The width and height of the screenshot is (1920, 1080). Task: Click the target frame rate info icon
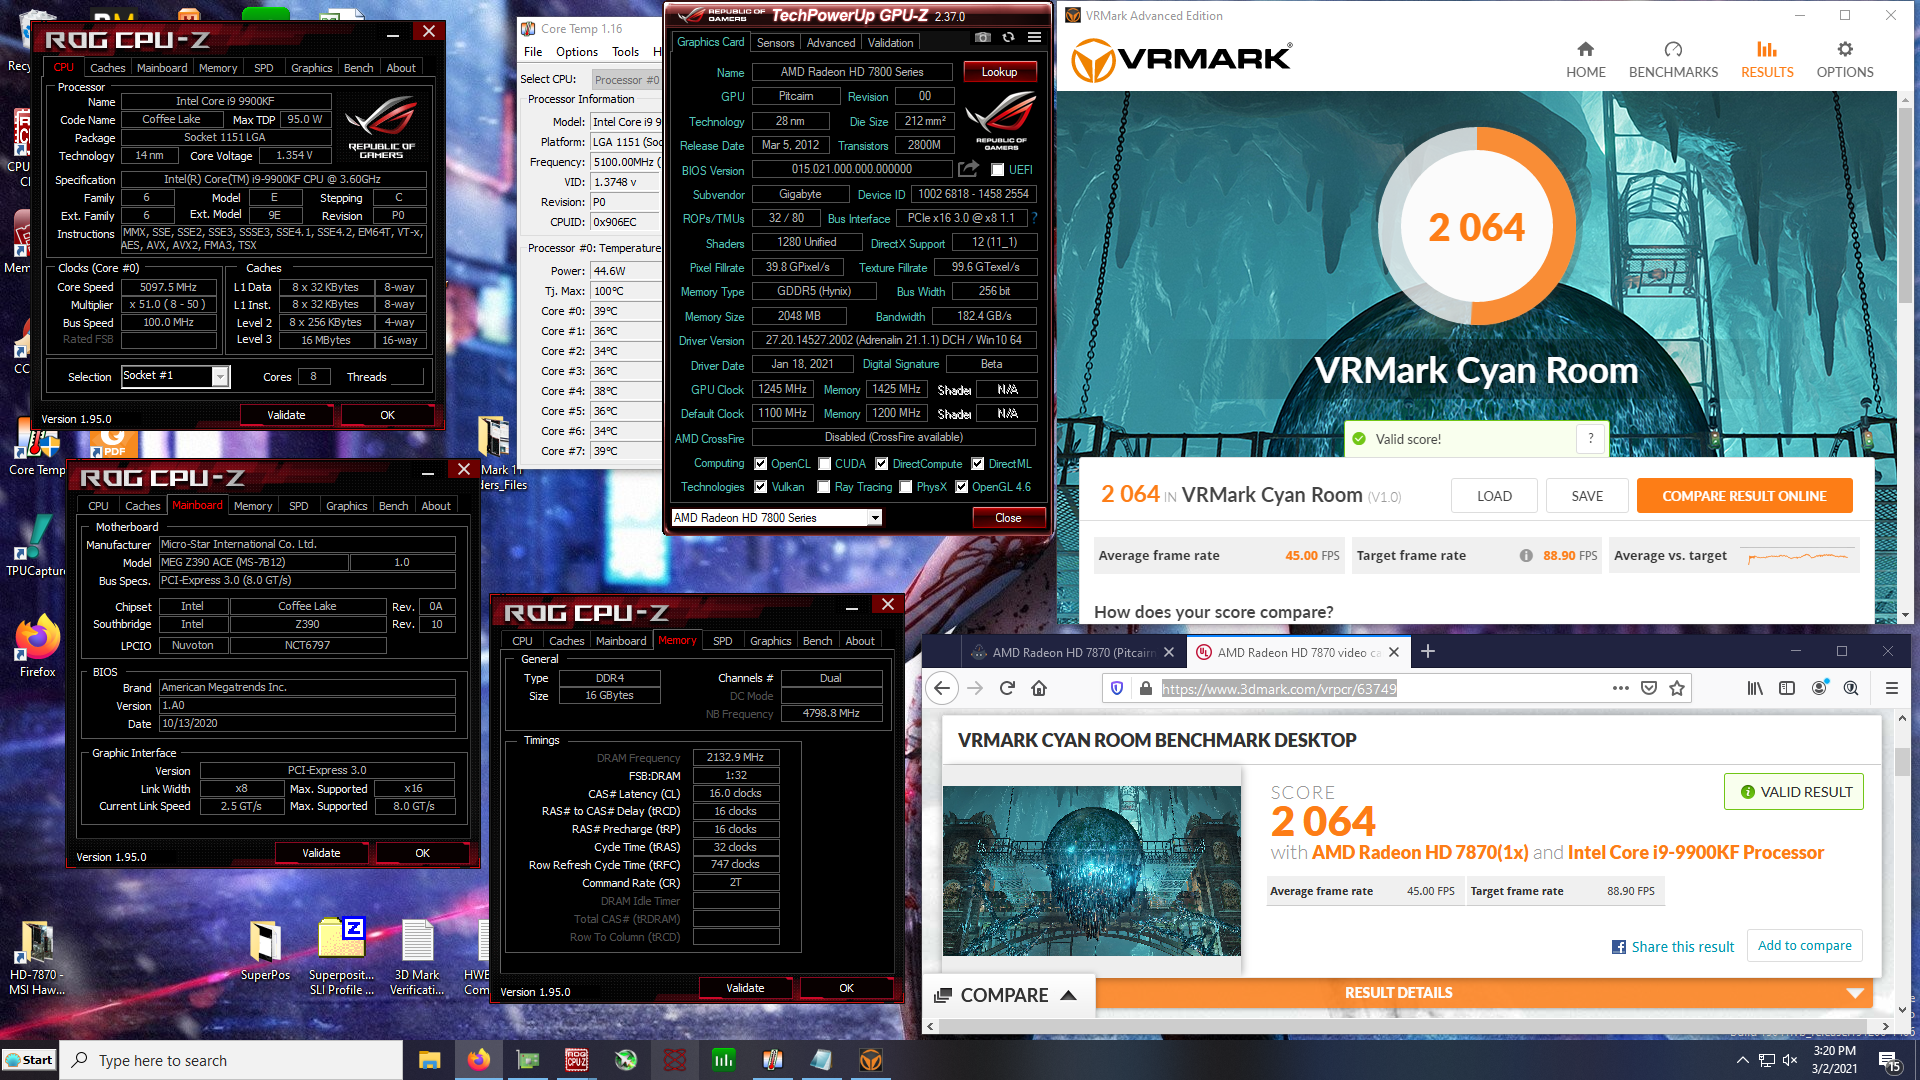click(1526, 556)
